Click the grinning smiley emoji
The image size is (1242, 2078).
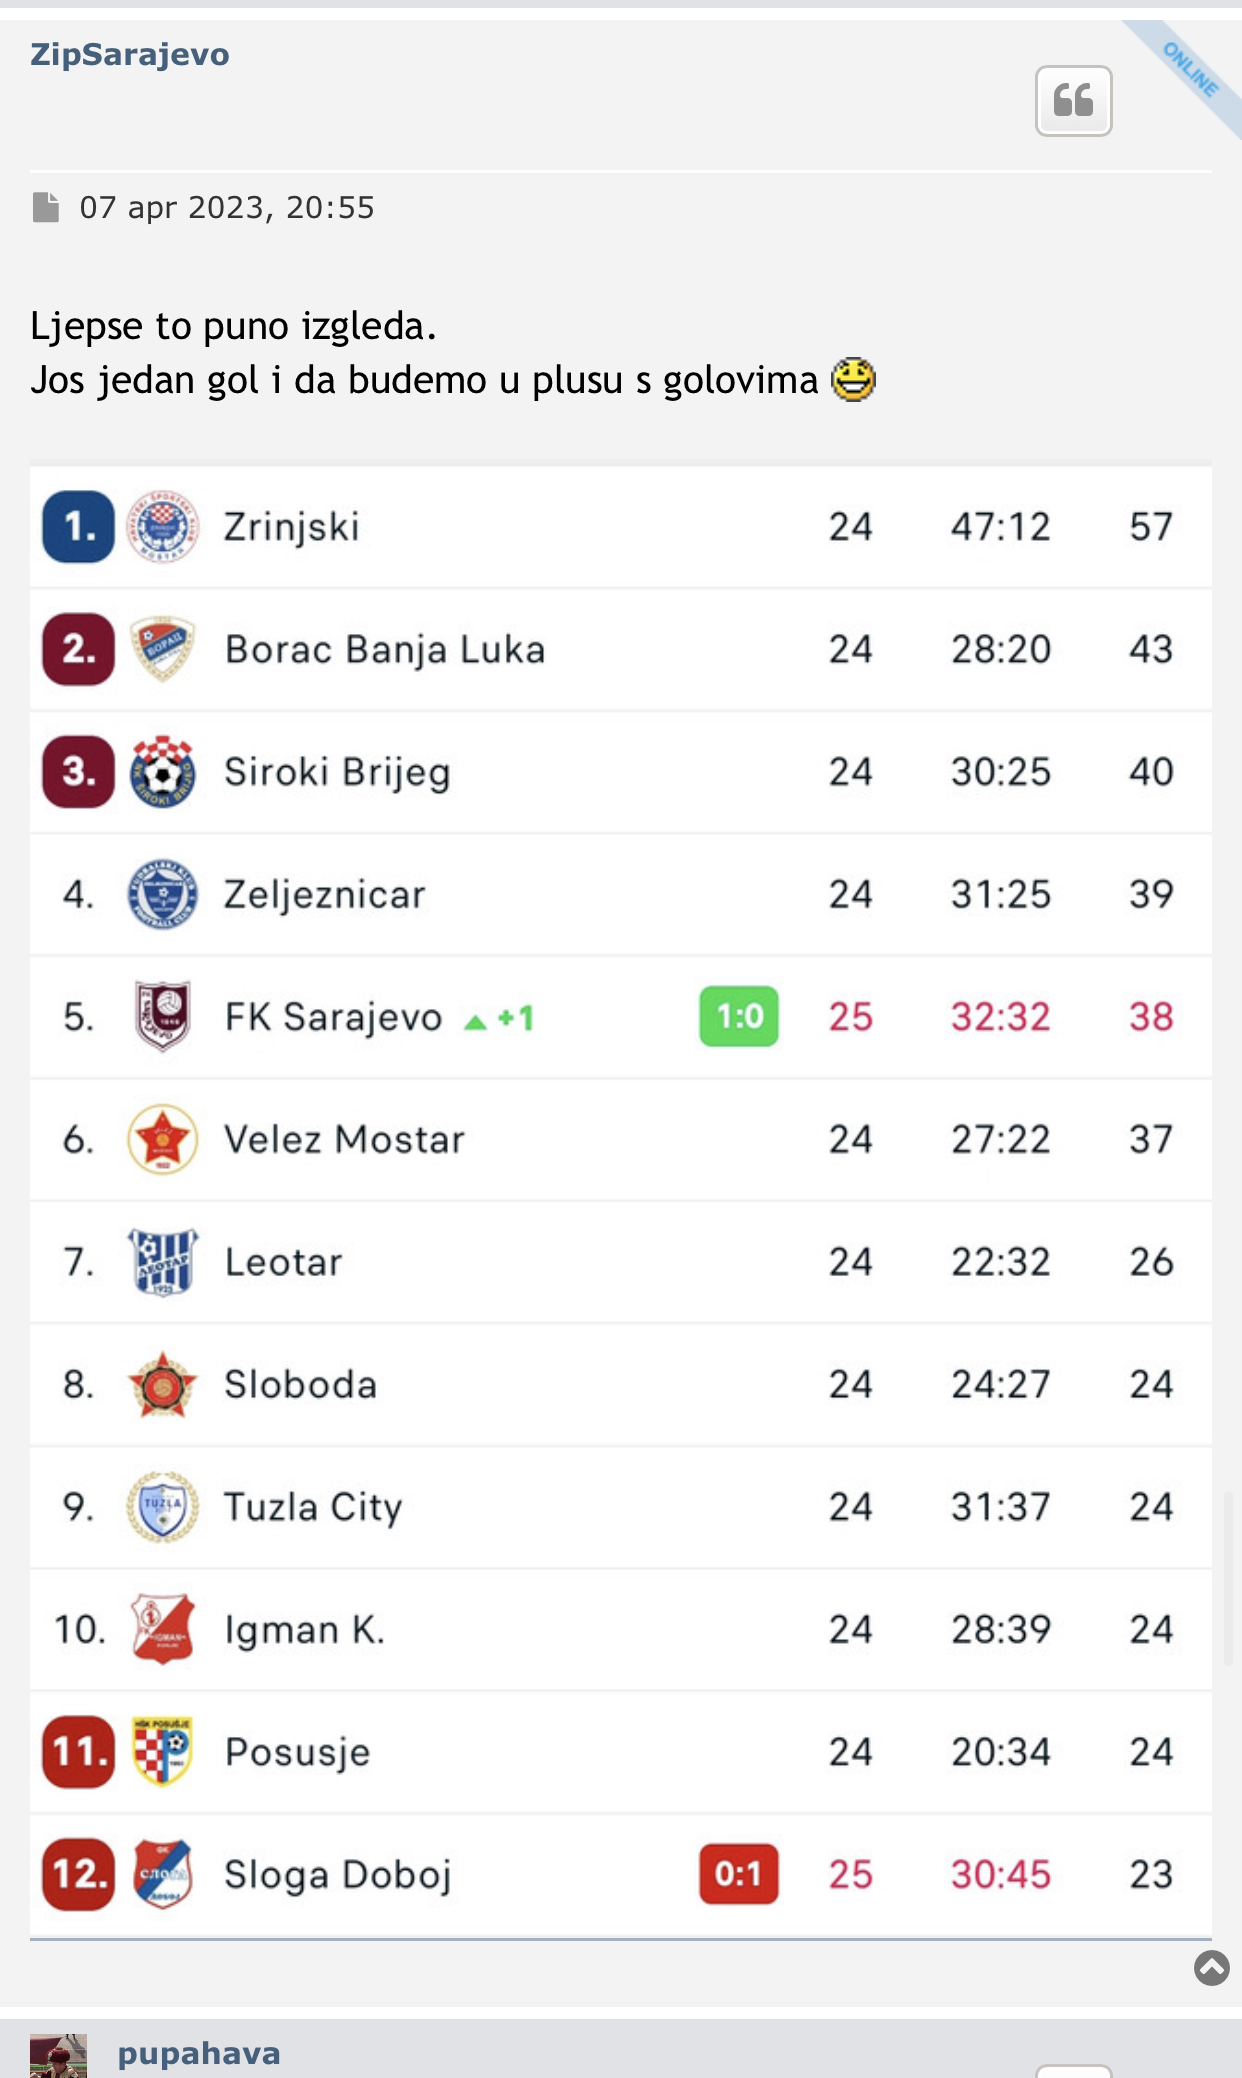tap(853, 380)
